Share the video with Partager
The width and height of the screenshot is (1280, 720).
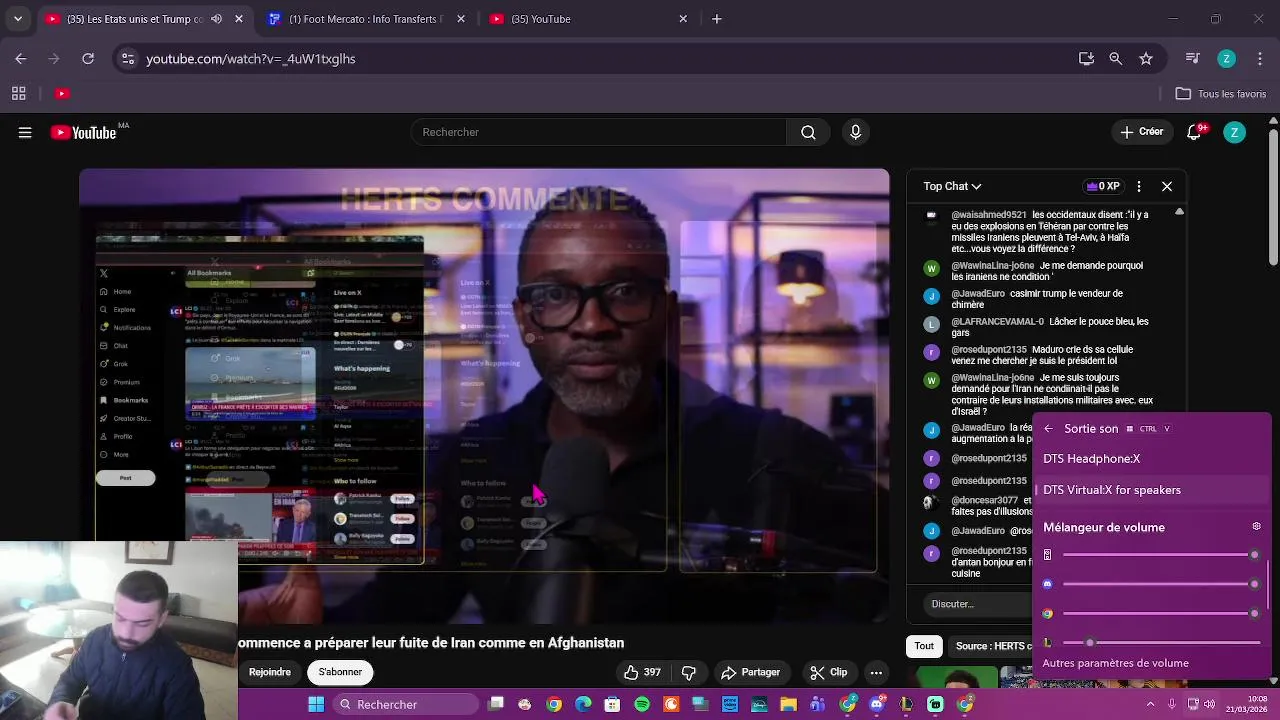[750, 672]
